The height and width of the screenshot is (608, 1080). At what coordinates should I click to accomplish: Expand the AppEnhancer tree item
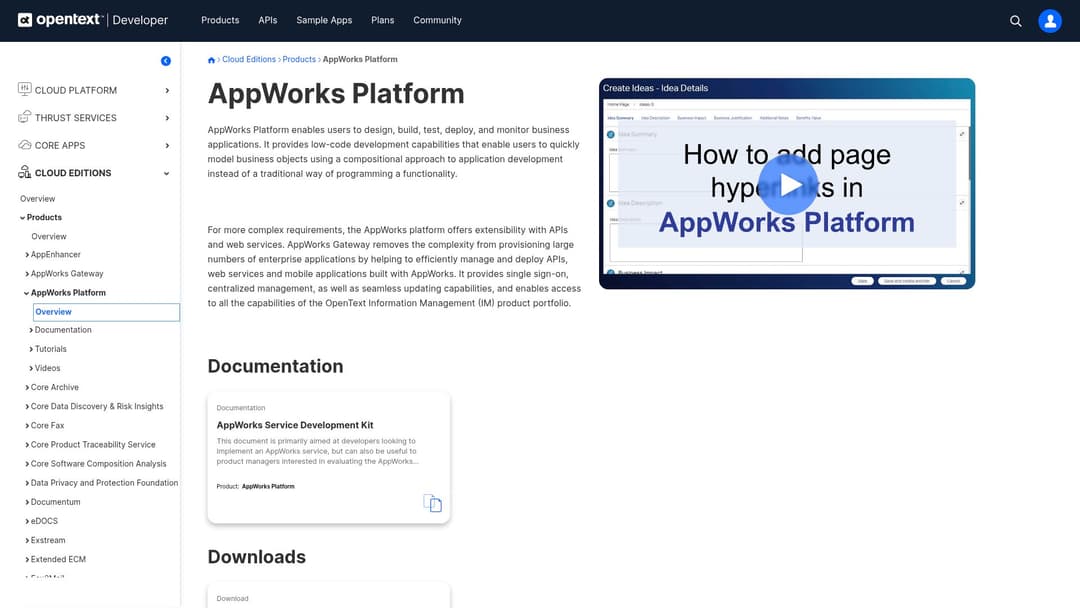(27, 255)
